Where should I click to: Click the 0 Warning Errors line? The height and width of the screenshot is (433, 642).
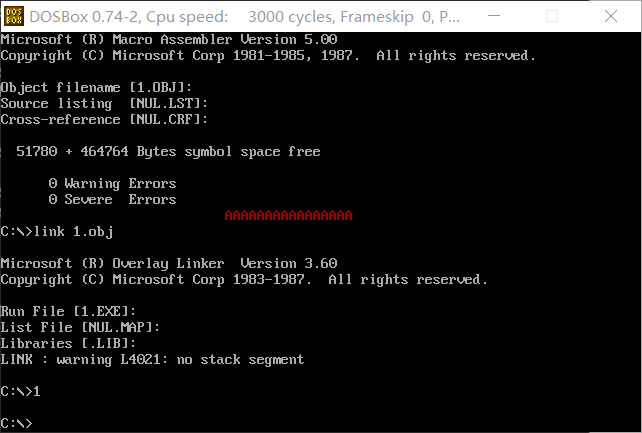[112, 184]
